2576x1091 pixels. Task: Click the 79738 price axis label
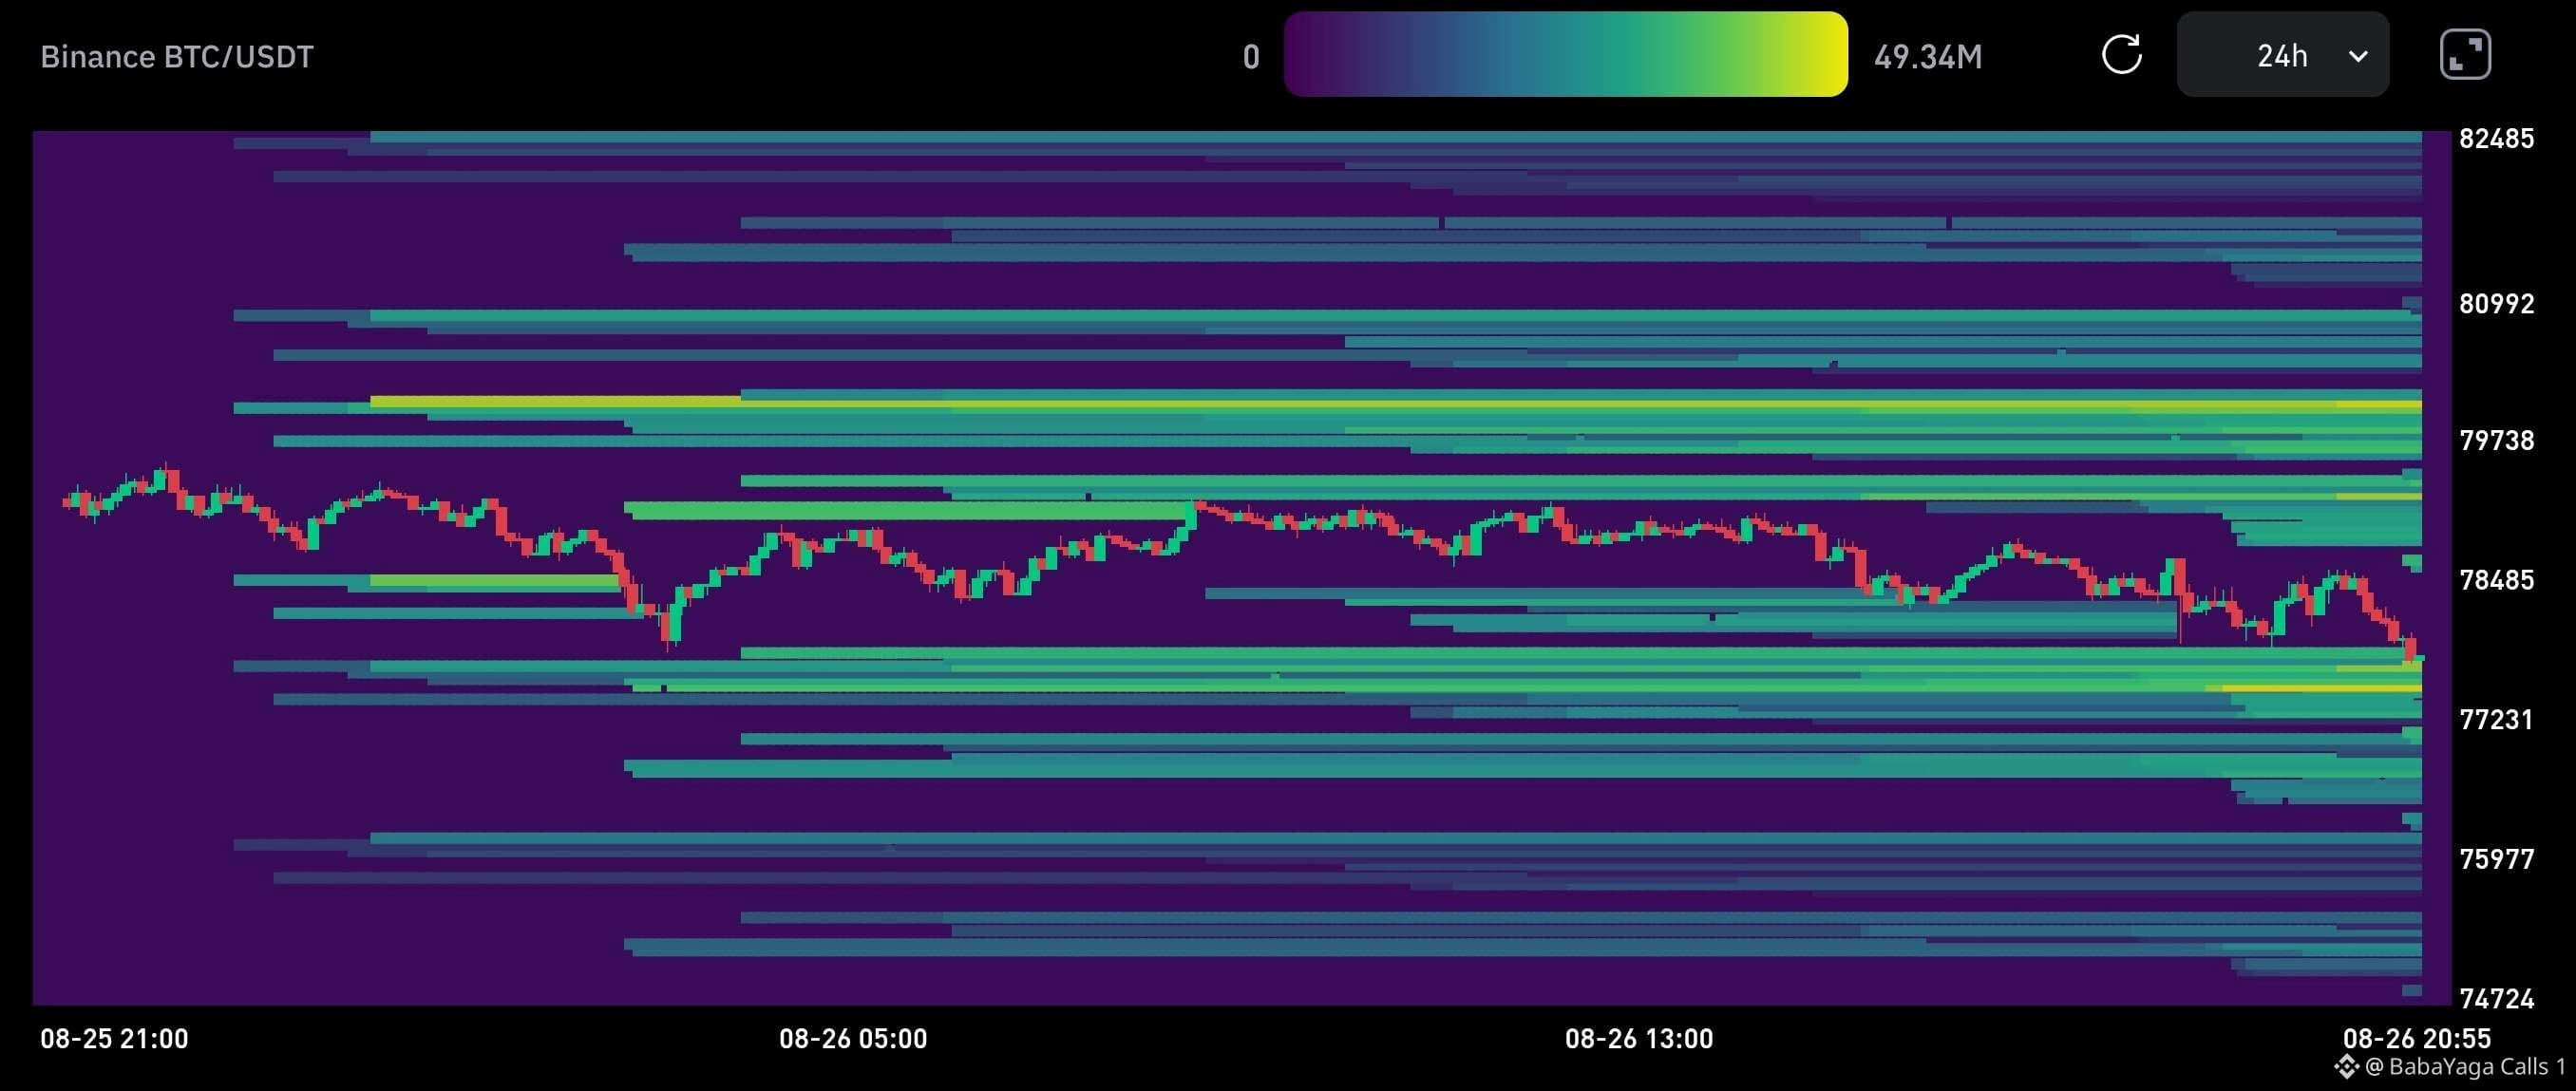tap(2497, 441)
